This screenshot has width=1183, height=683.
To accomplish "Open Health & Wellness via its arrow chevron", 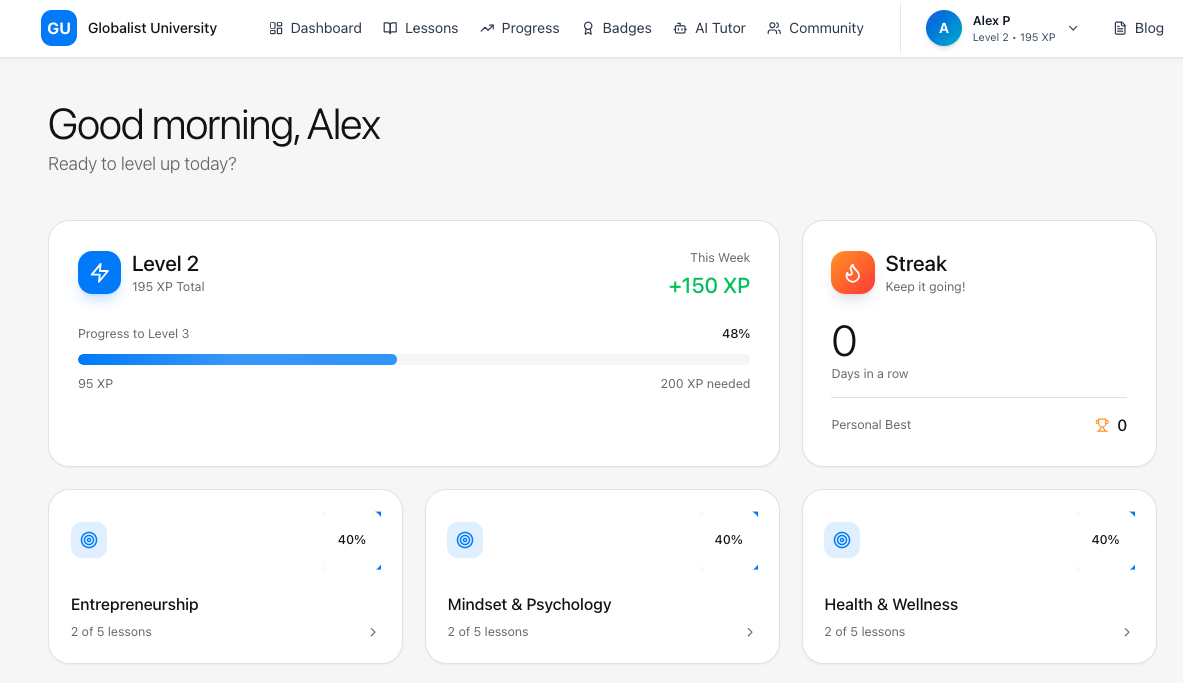I will [1127, 632].
